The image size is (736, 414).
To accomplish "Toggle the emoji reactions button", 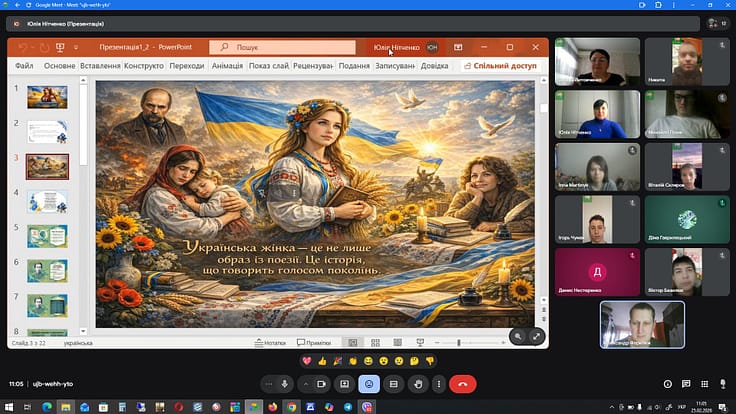I will click(x=369, y=383).
